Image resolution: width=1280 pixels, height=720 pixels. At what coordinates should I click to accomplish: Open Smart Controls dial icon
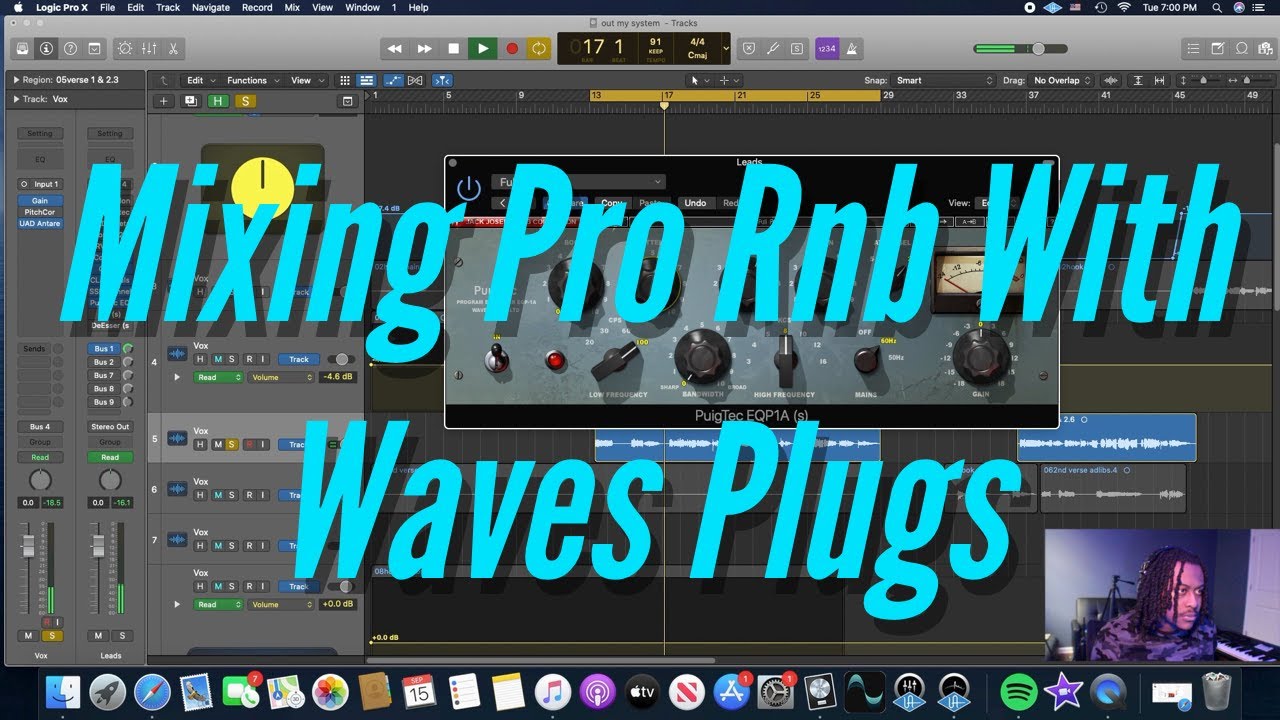tap(125, 48)
